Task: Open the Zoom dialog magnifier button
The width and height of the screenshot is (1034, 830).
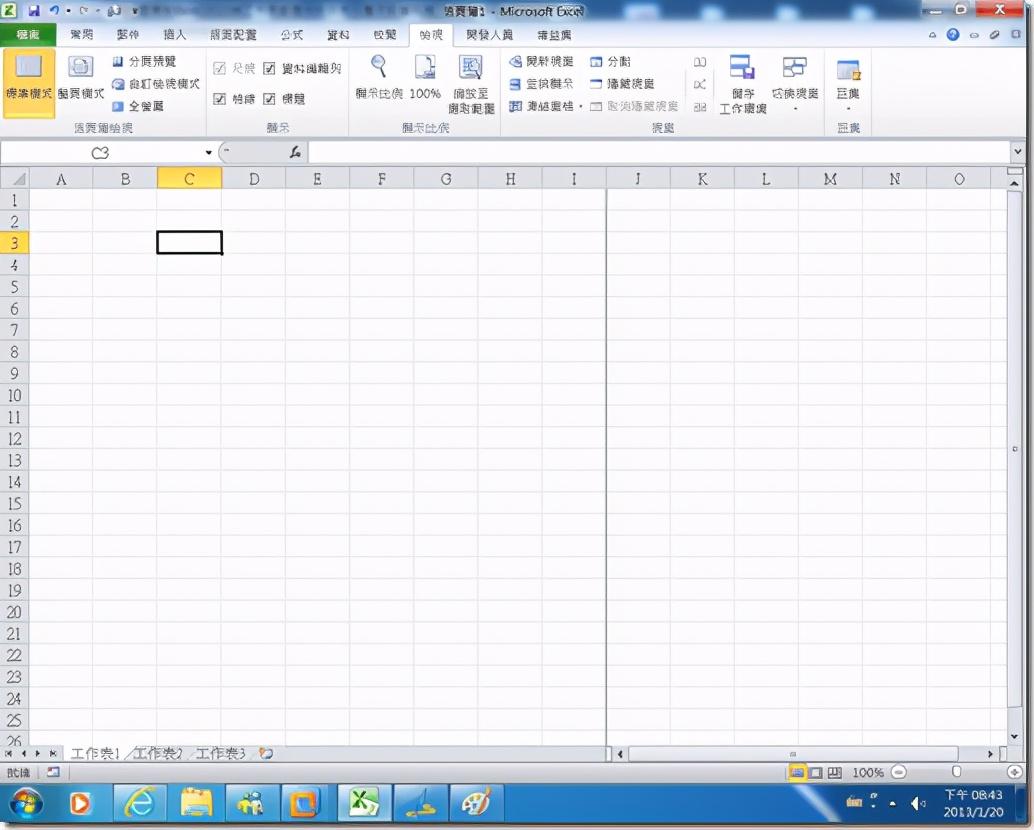Action: click(x=379, y=78)
